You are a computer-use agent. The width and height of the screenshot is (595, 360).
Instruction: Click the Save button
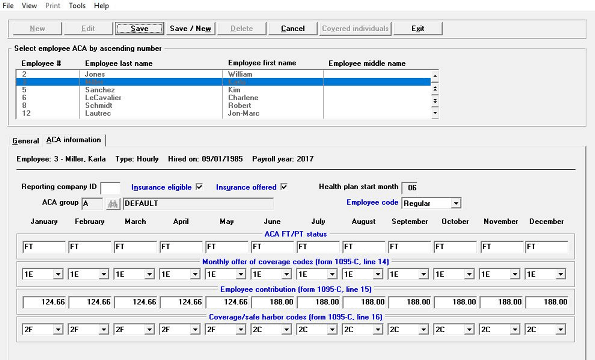point(140,28)
